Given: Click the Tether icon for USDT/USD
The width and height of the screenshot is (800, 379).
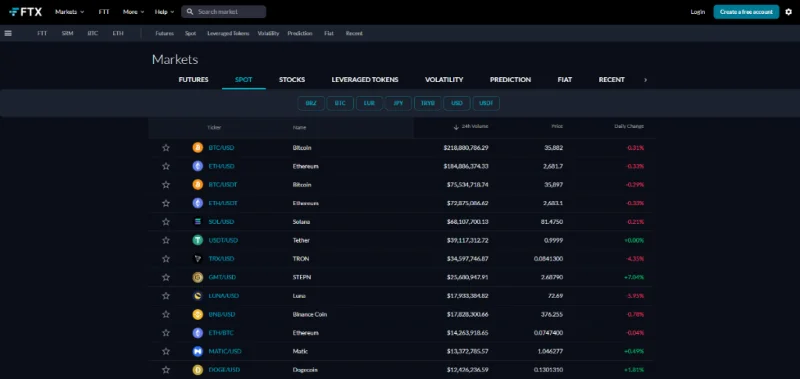Looking at the screenshot, I should click(197, 240).
